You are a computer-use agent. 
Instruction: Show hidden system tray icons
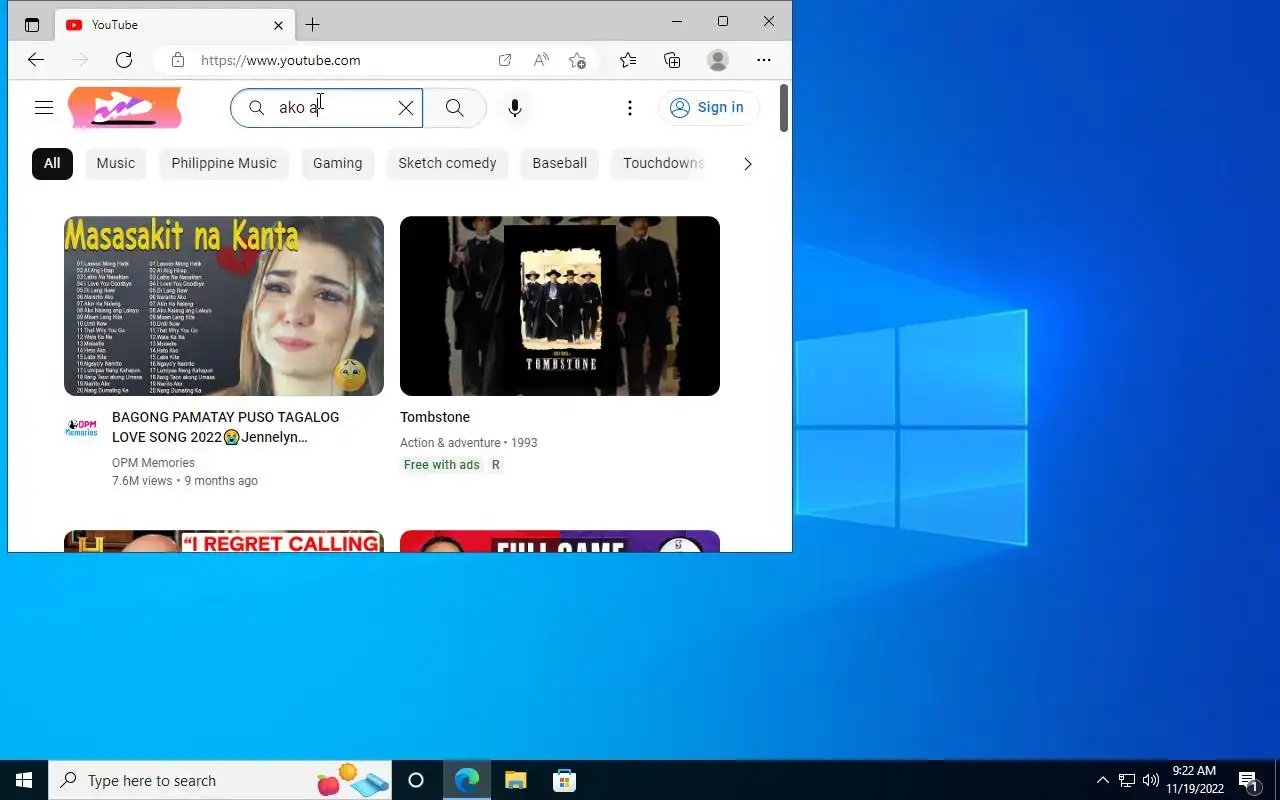[x=1103, y=780]
